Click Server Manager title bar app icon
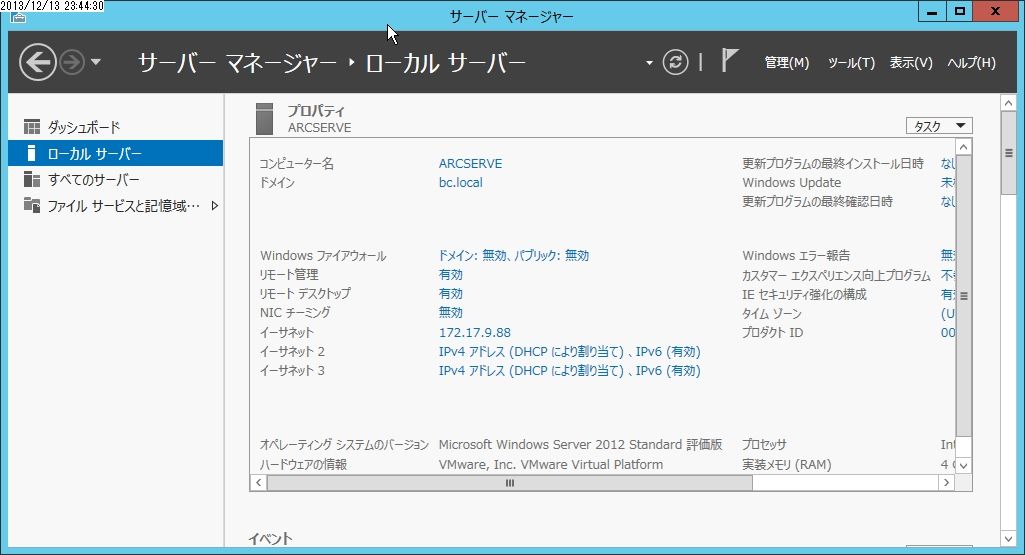 pos(19,18)
